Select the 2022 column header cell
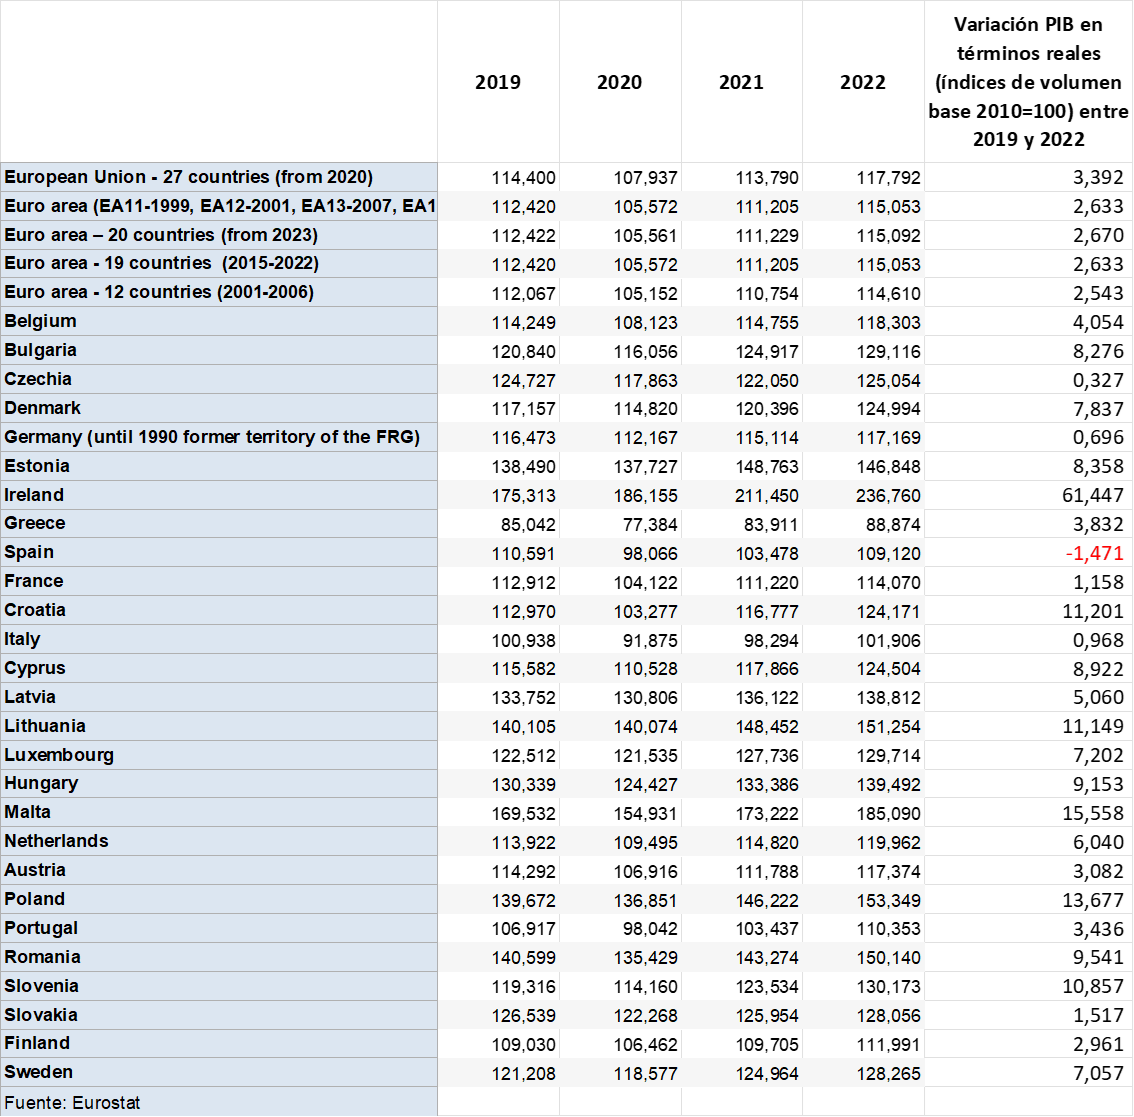Viewport: 1134px width, 1117px height. [x=863, y=82]
